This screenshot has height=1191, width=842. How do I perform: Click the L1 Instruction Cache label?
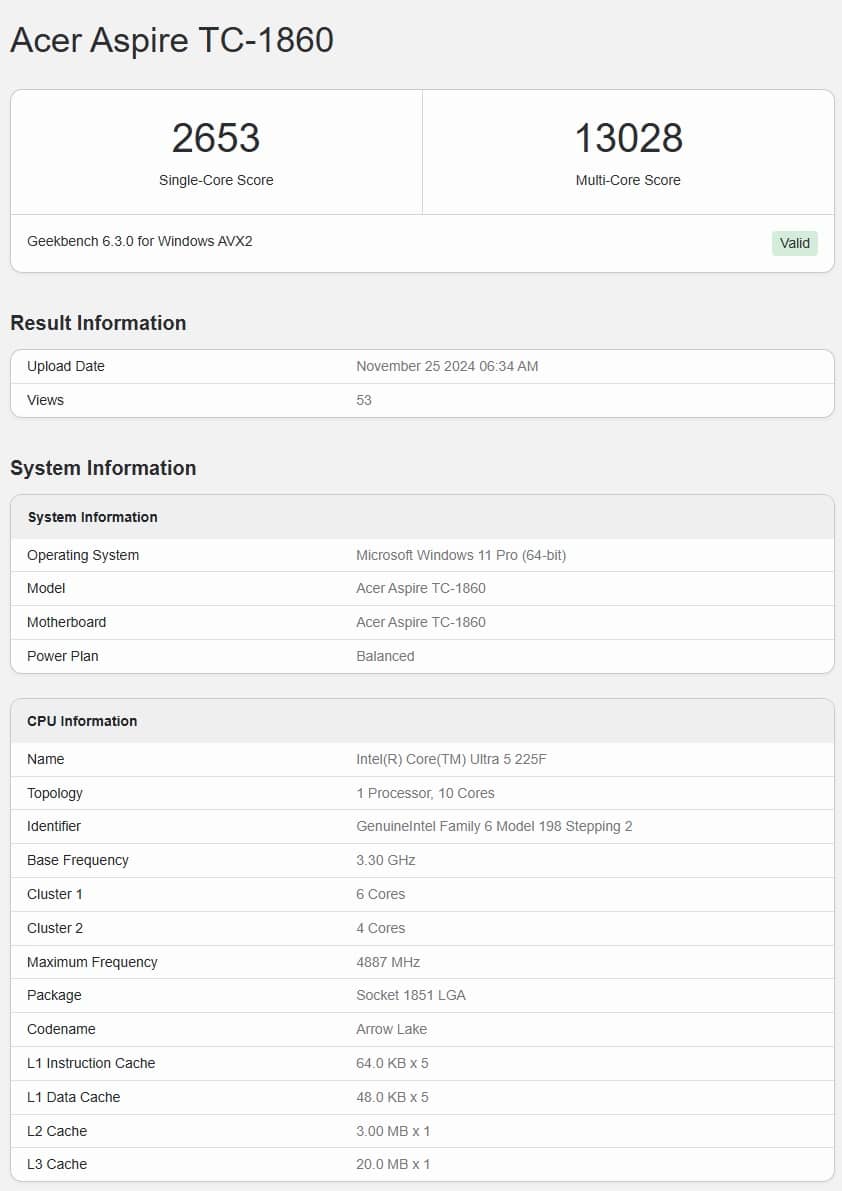point(91,1063)
